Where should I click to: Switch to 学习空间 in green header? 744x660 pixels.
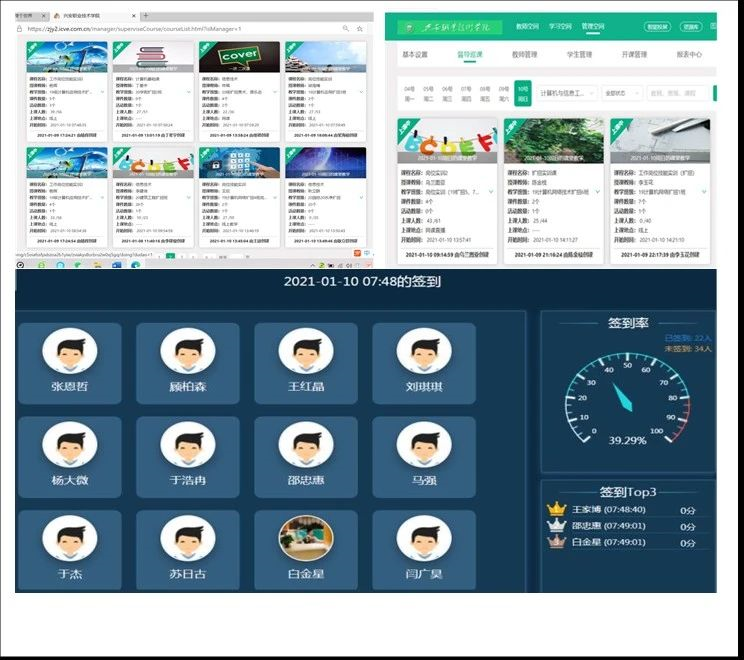click(560, 27)
